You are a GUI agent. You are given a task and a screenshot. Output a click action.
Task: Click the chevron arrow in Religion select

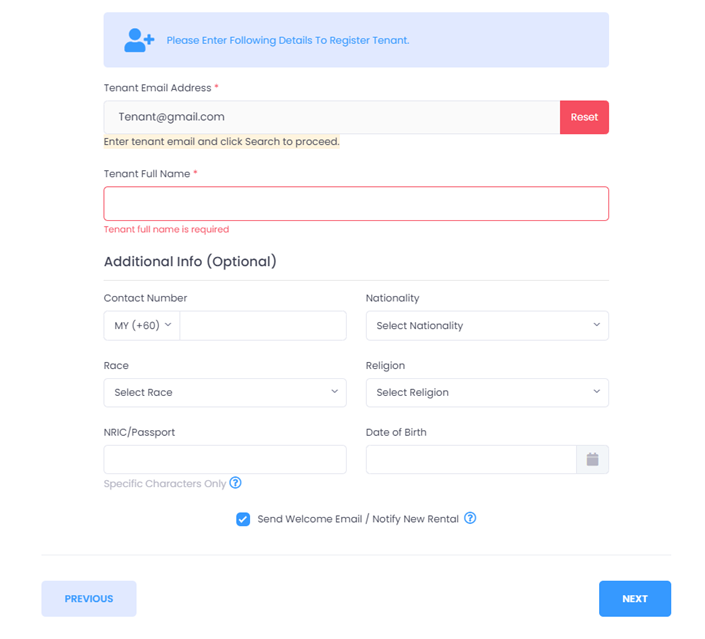pos(596,391)
